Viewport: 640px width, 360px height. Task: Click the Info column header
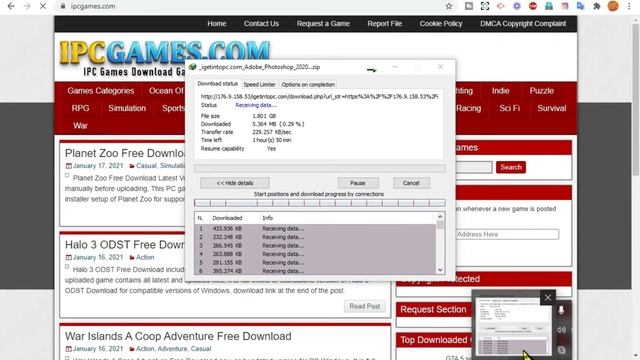267,218
